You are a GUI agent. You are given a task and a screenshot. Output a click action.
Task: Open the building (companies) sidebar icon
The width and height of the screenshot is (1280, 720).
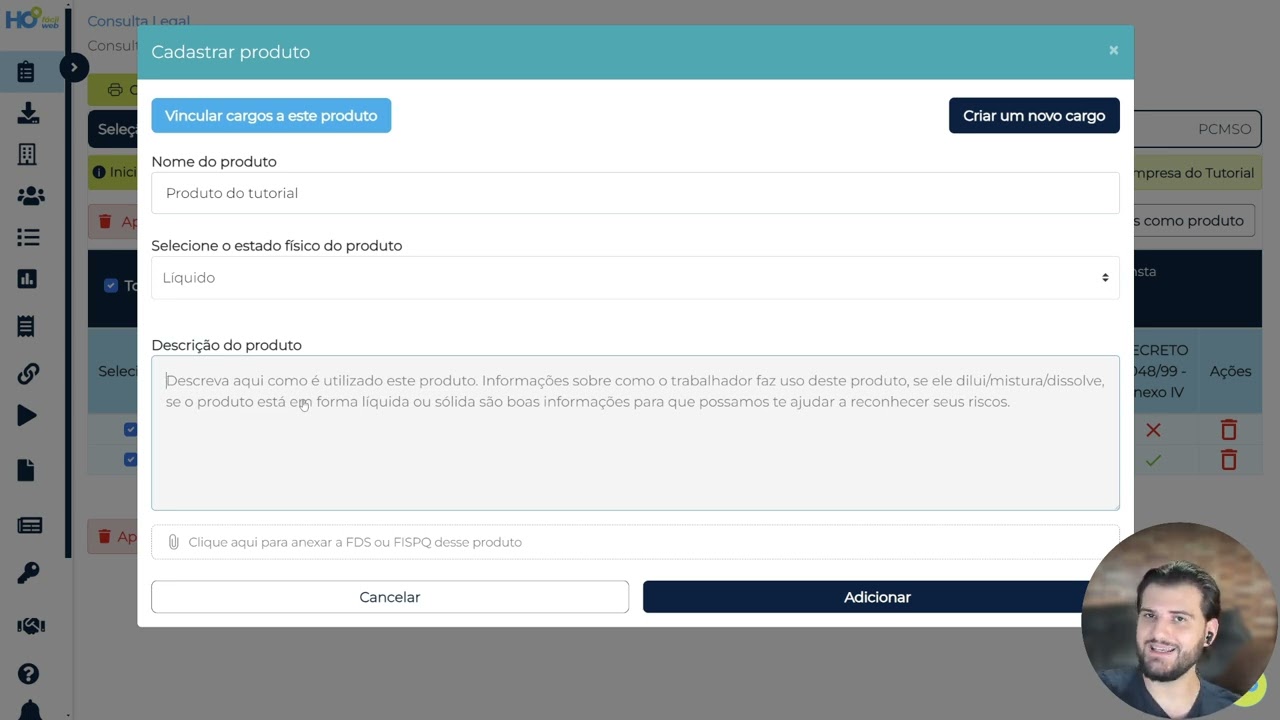[x=27, y=154]
